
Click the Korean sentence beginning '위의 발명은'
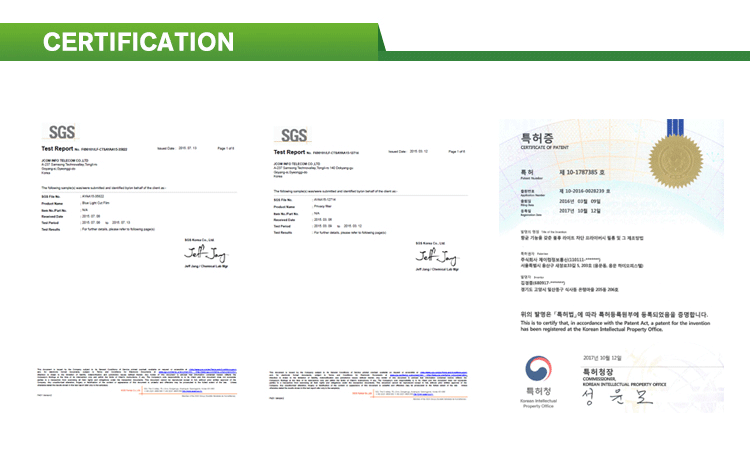coord(614,315)
